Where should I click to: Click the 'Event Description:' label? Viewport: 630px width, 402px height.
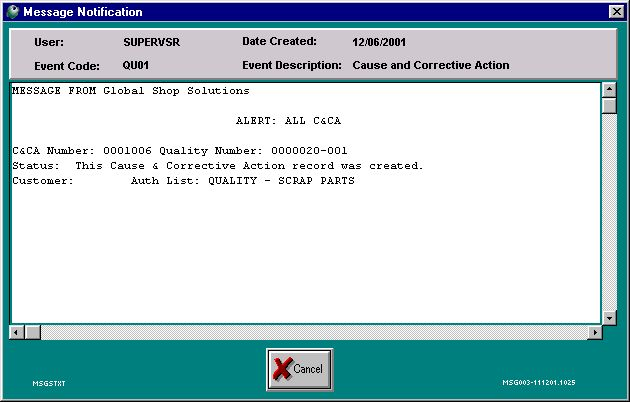point(292,65)
